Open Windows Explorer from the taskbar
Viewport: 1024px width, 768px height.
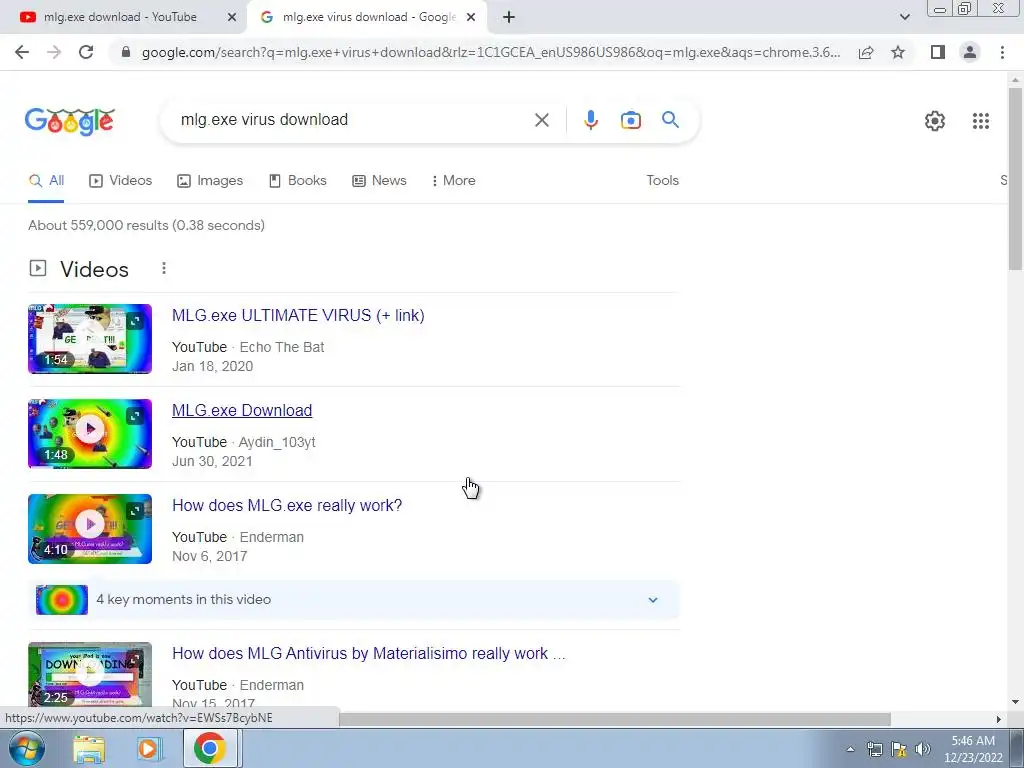89,749
